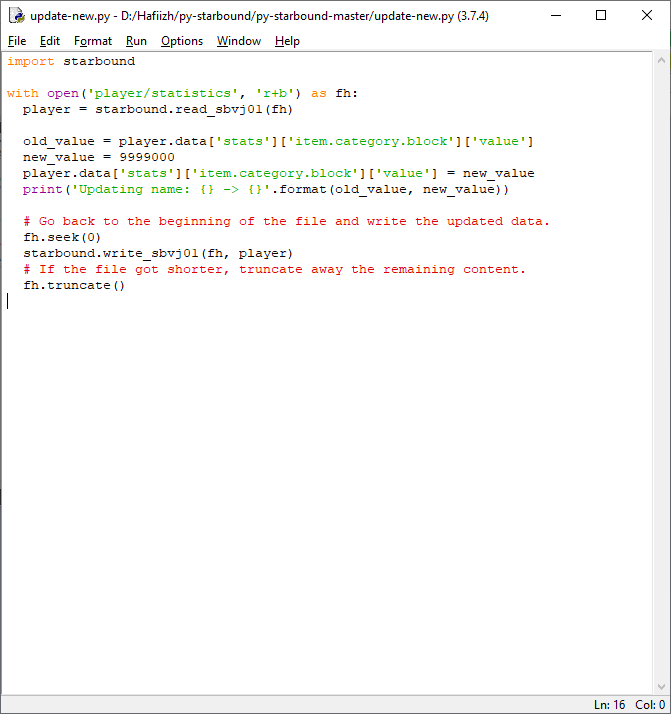Open the File menu
This screenshot has width=671, height=714.
17,41
